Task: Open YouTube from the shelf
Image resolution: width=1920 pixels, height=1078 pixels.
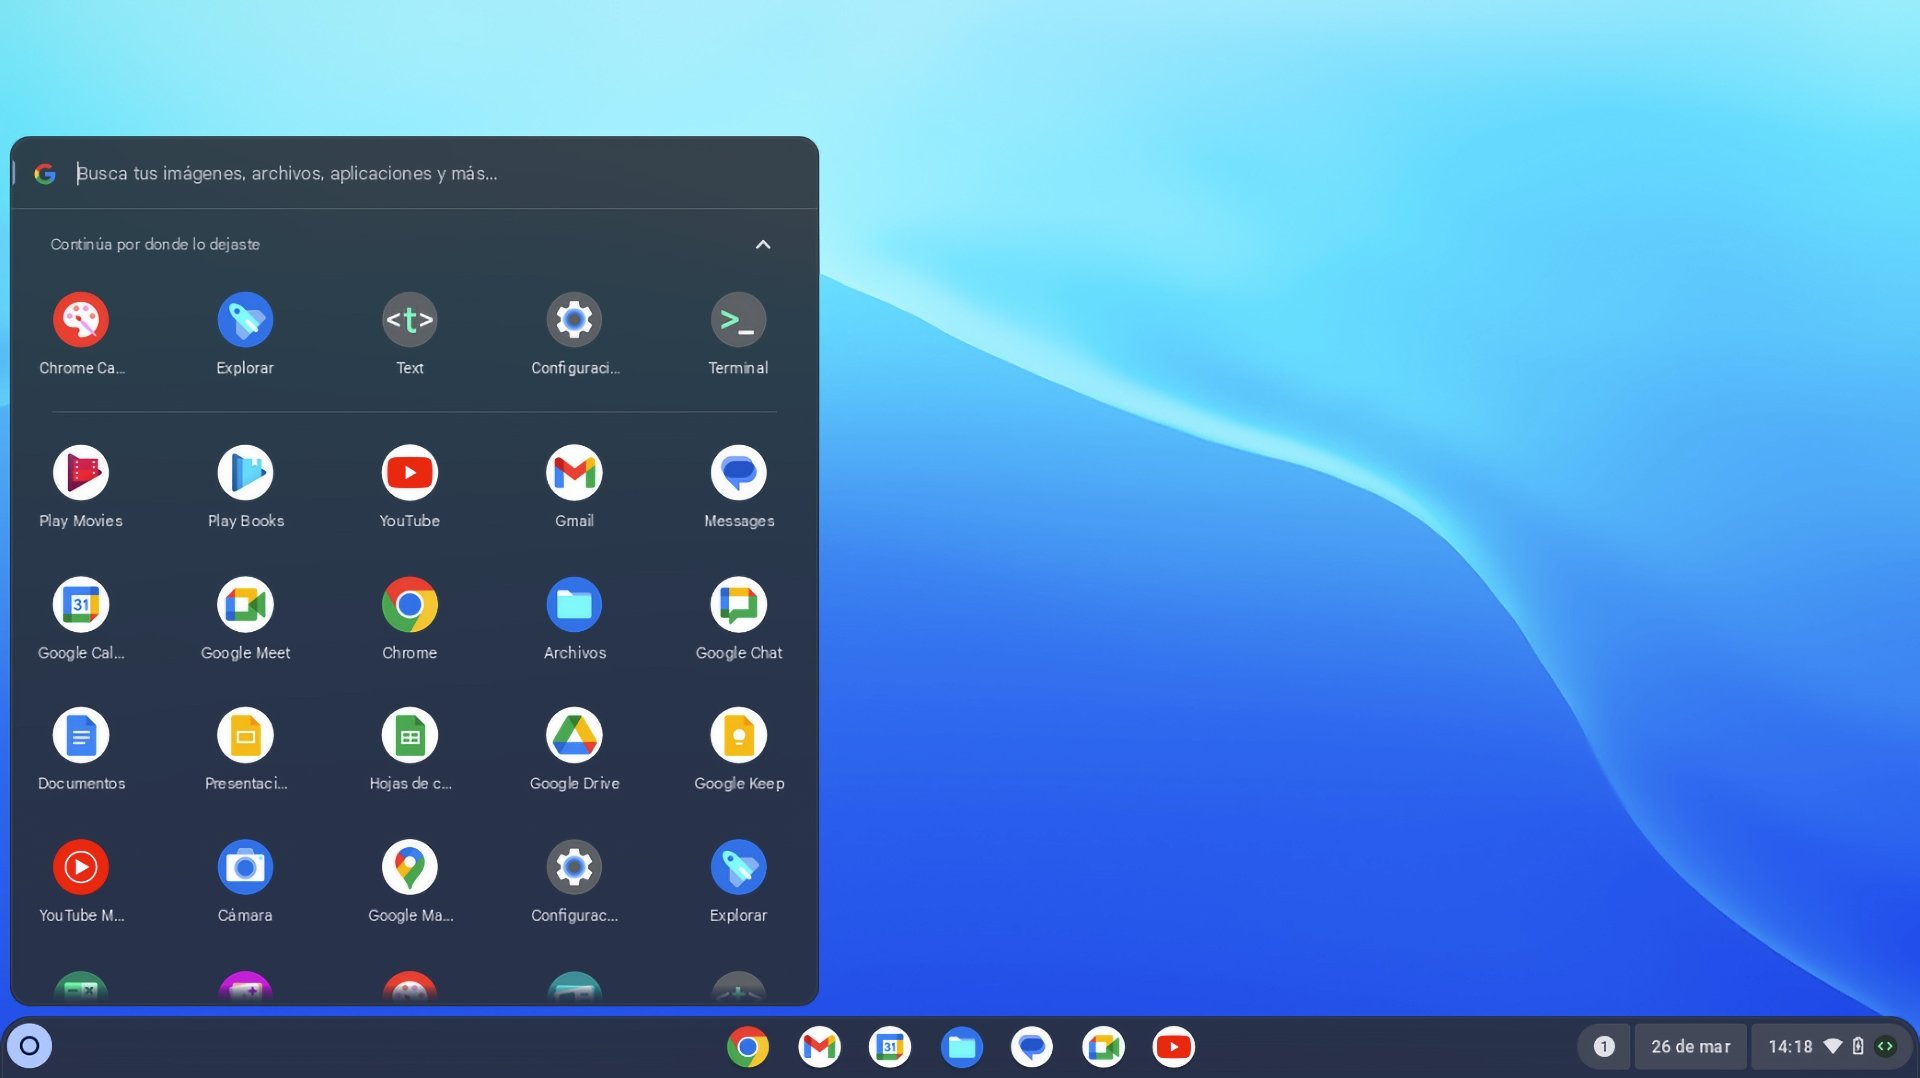Action: [1173, 1047]
